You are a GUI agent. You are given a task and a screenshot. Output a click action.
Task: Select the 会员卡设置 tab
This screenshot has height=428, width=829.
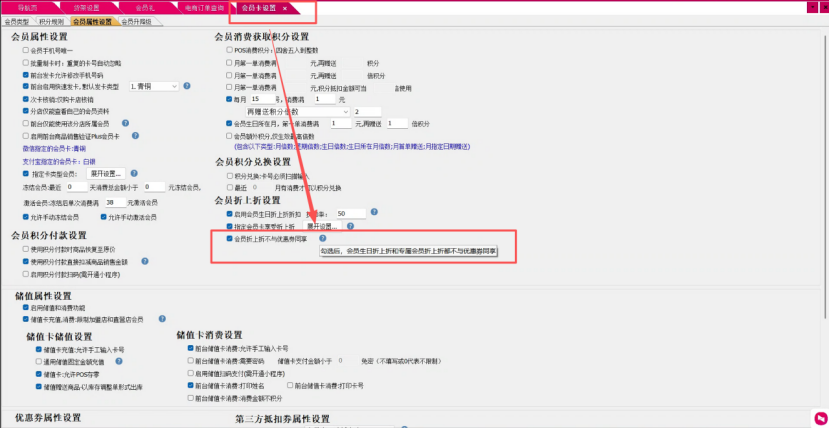258,8
